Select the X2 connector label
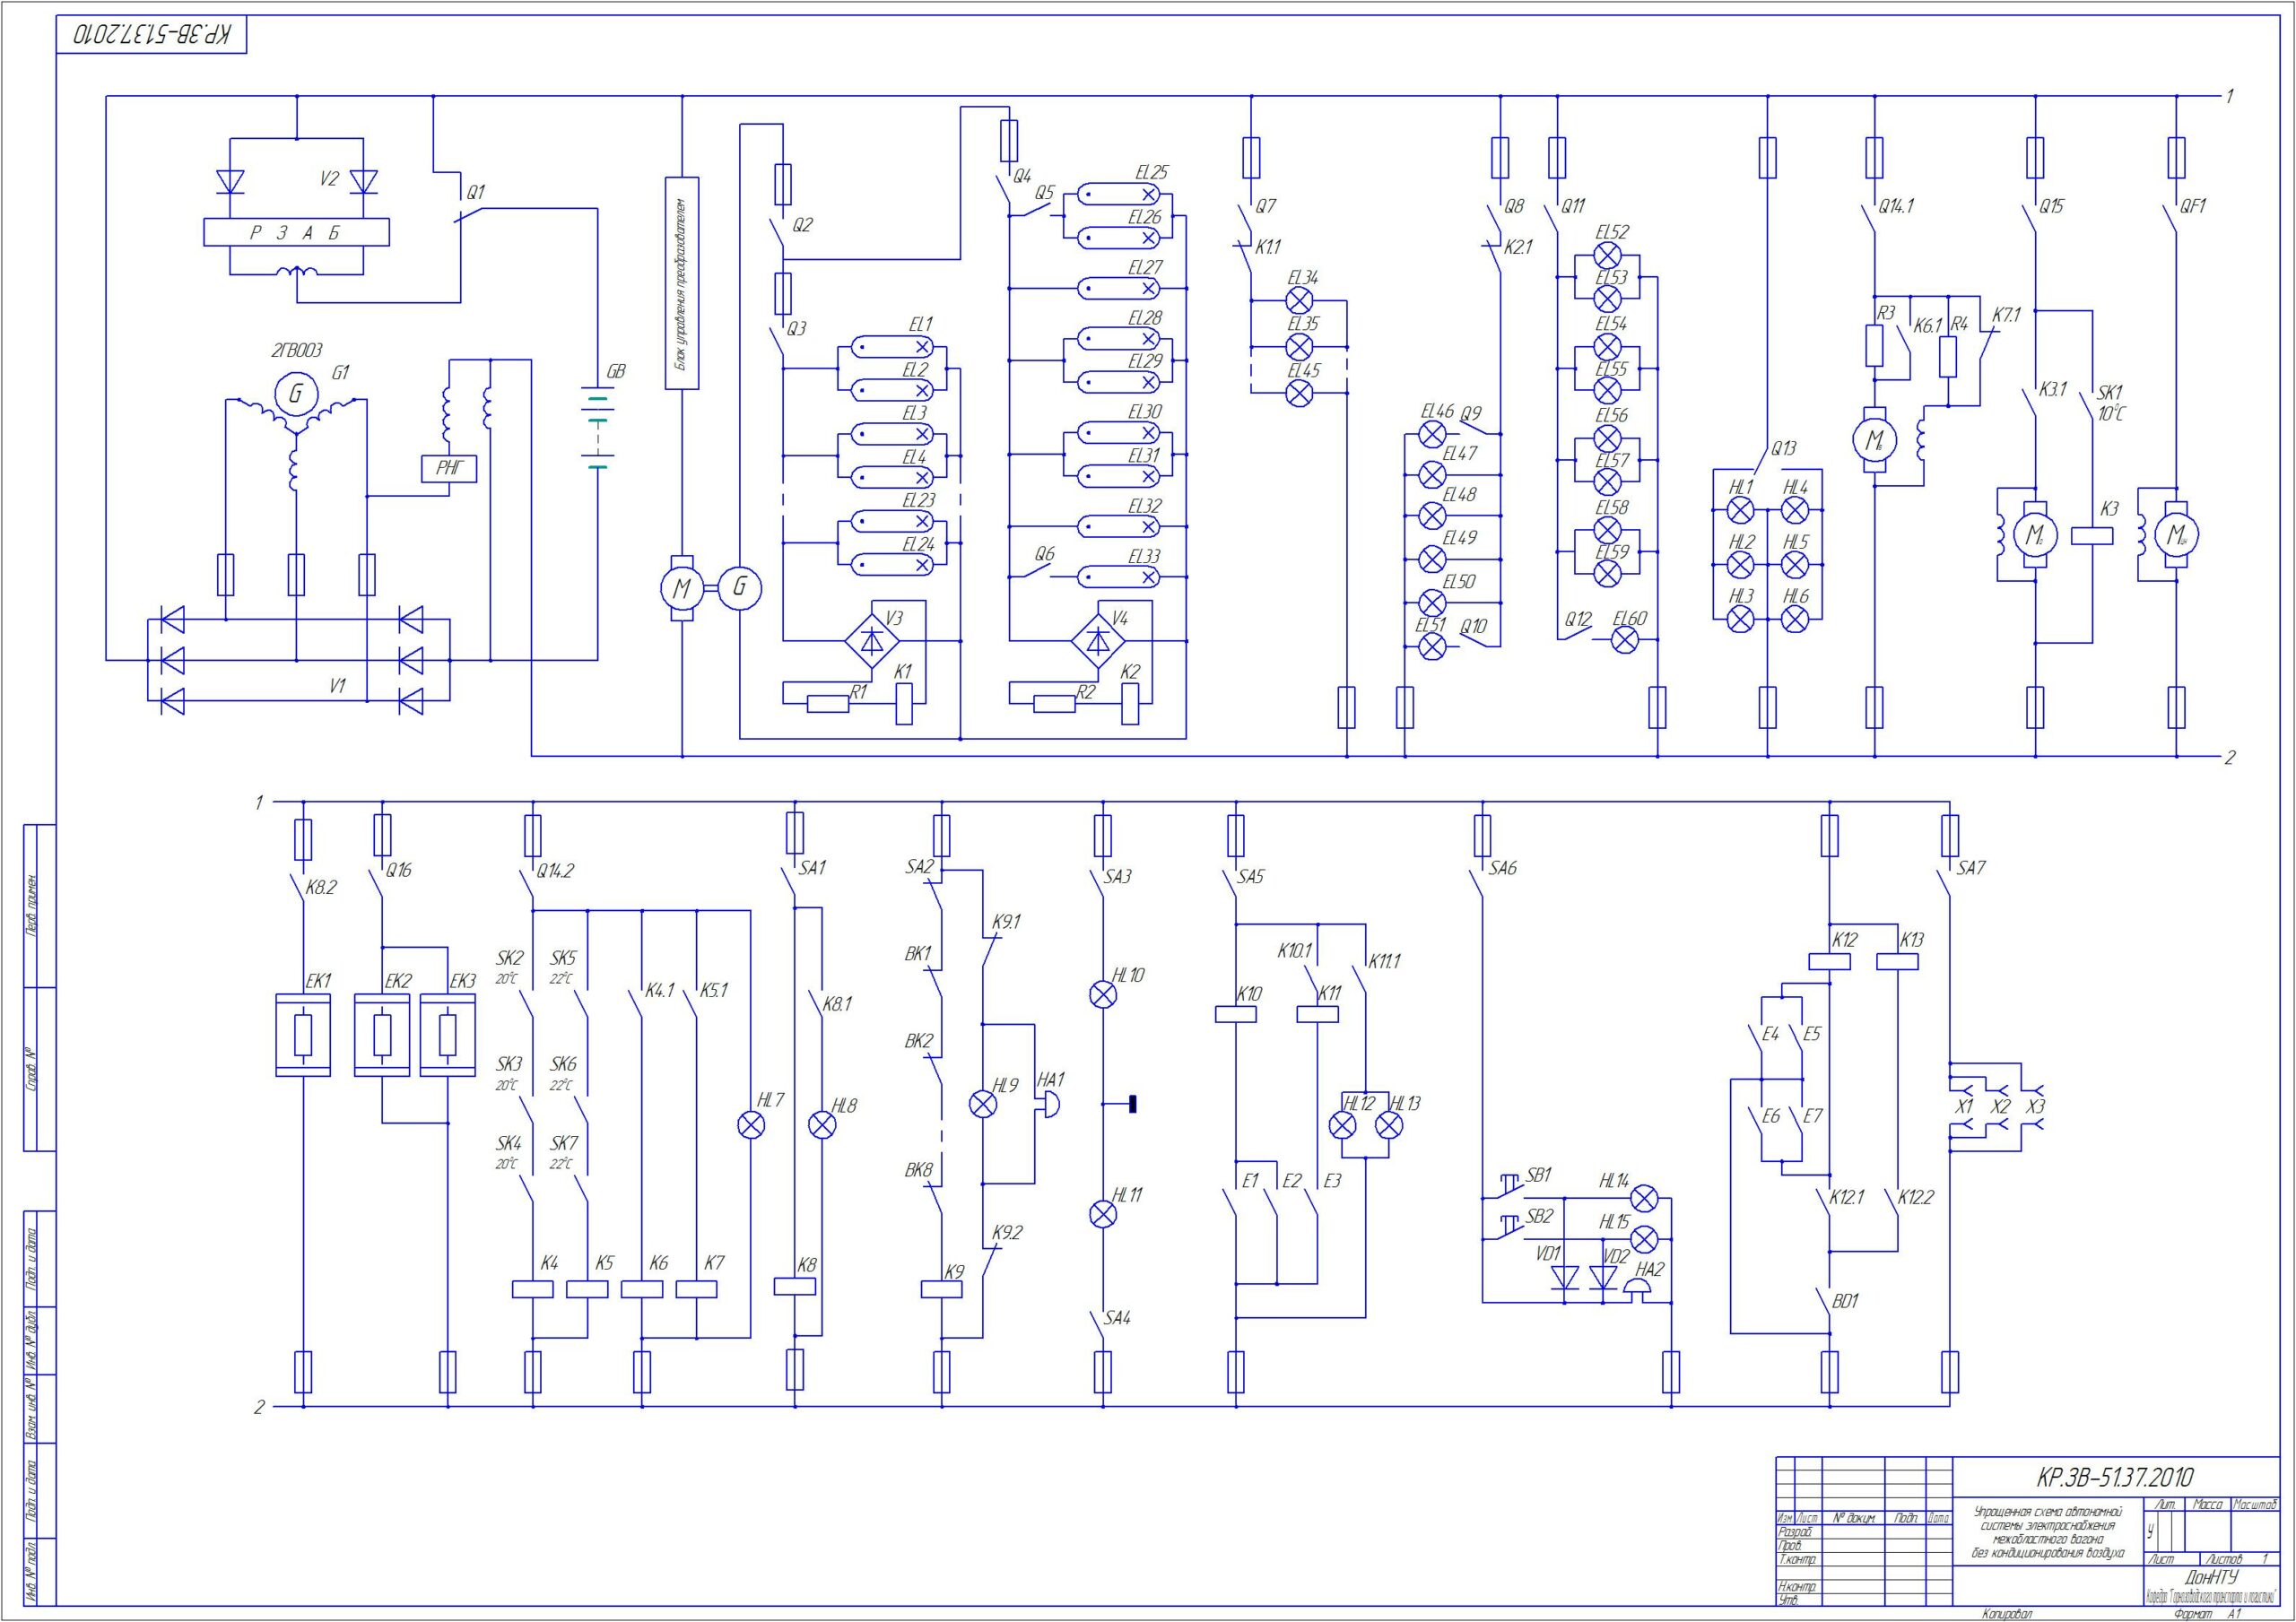Screen dimensions: 2296x1622 [x=2000, y=1107]
